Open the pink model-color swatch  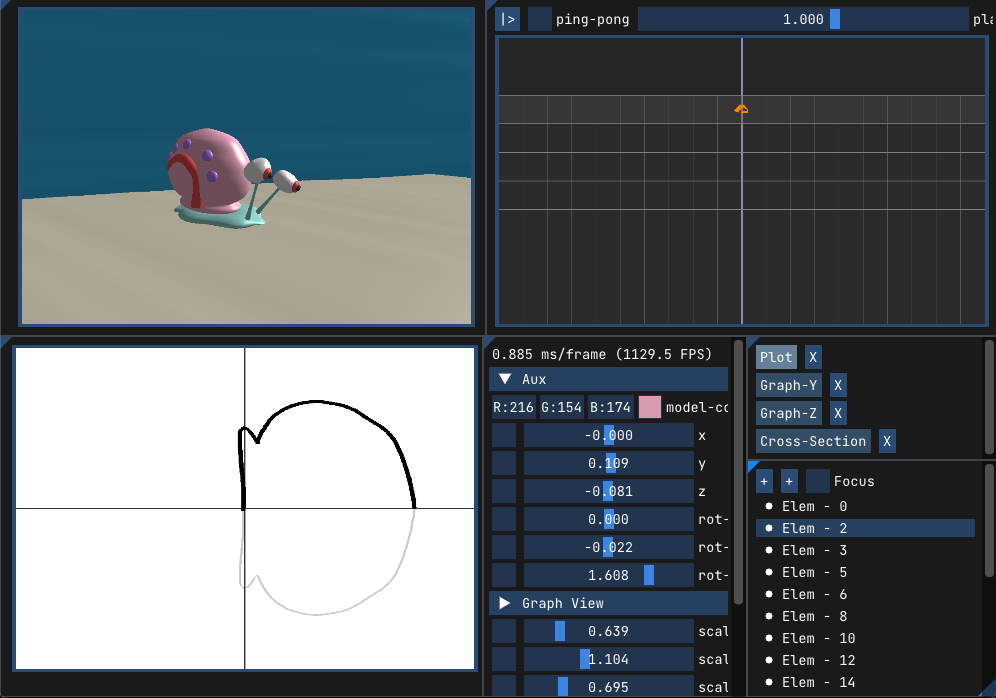[650, 407]
